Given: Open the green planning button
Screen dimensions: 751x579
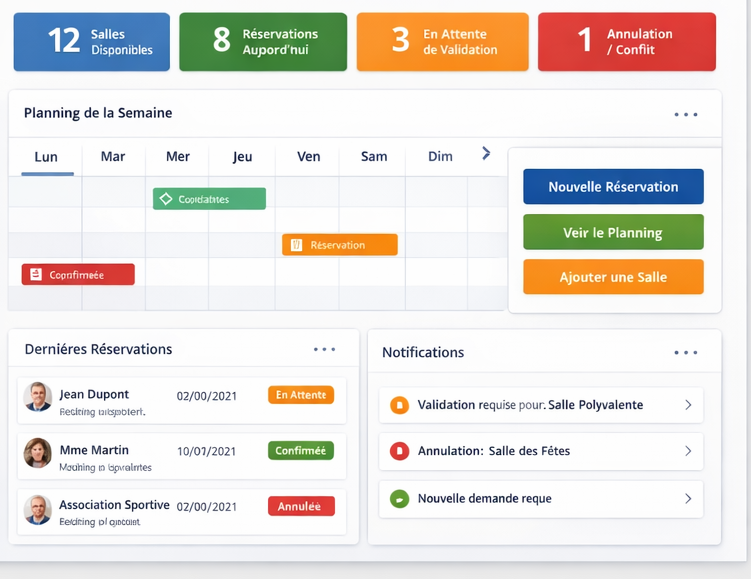Looking at the screenshot, I should coord(613,232).
